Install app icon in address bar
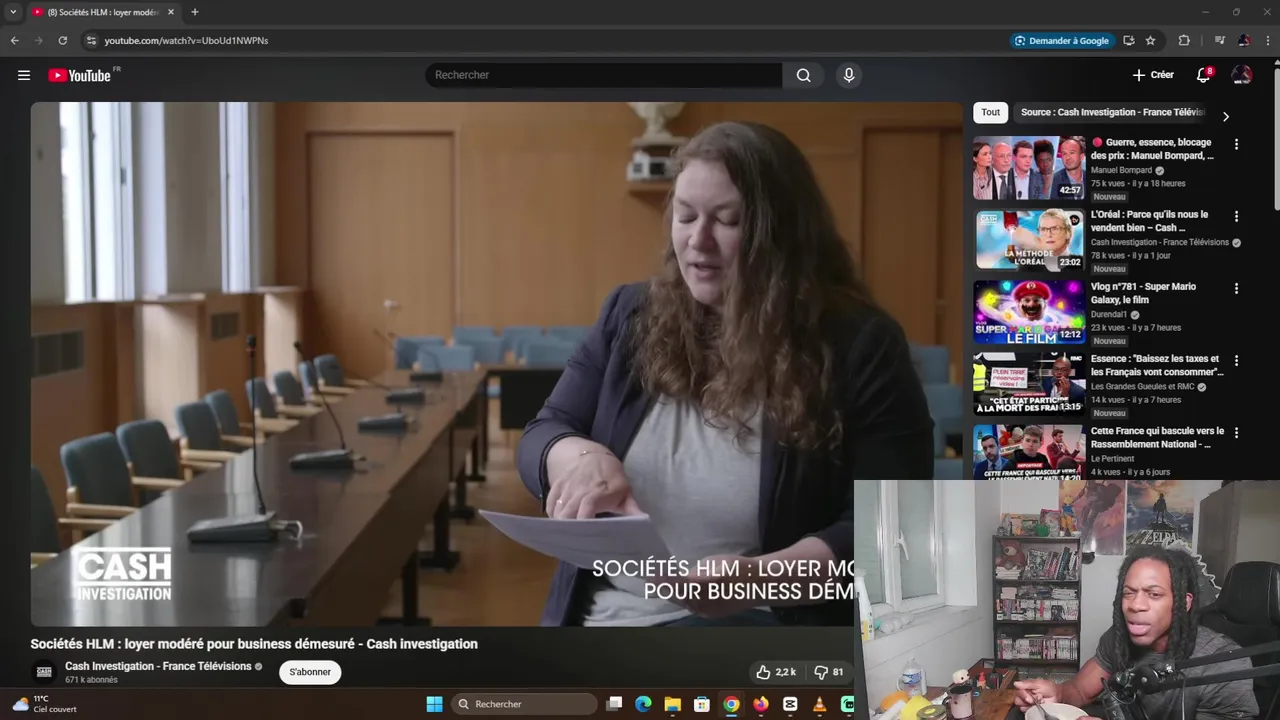 pyautogui.click(x=1129, y=40)
